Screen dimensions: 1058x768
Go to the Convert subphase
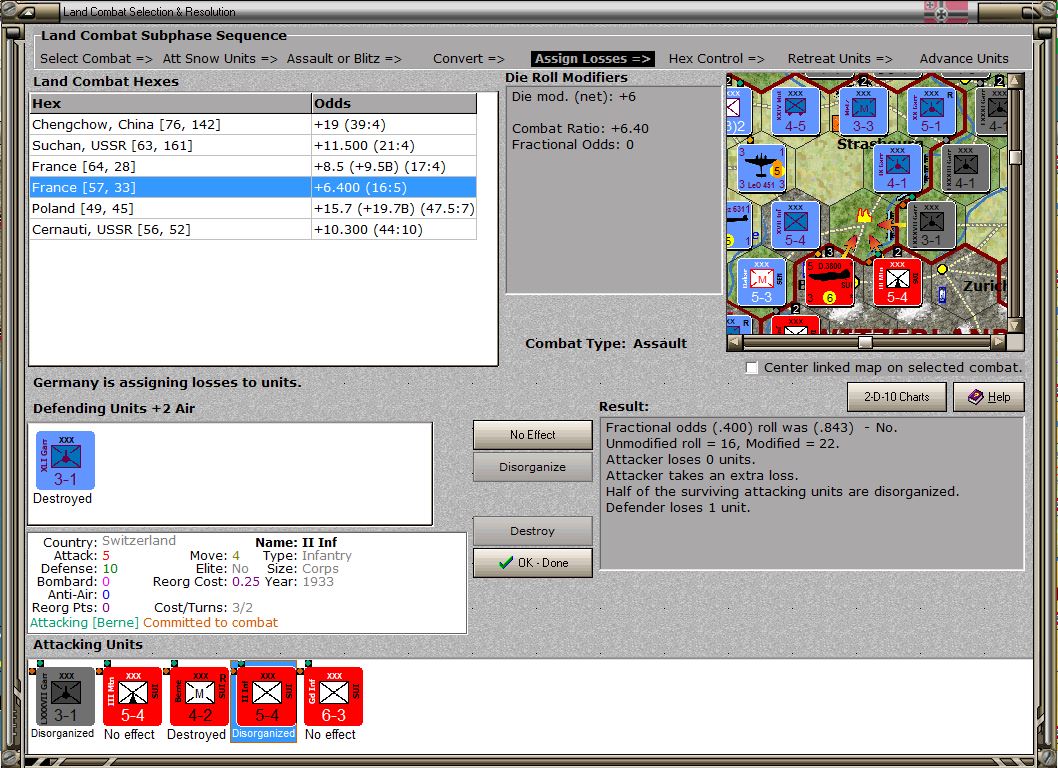(469, 59)
